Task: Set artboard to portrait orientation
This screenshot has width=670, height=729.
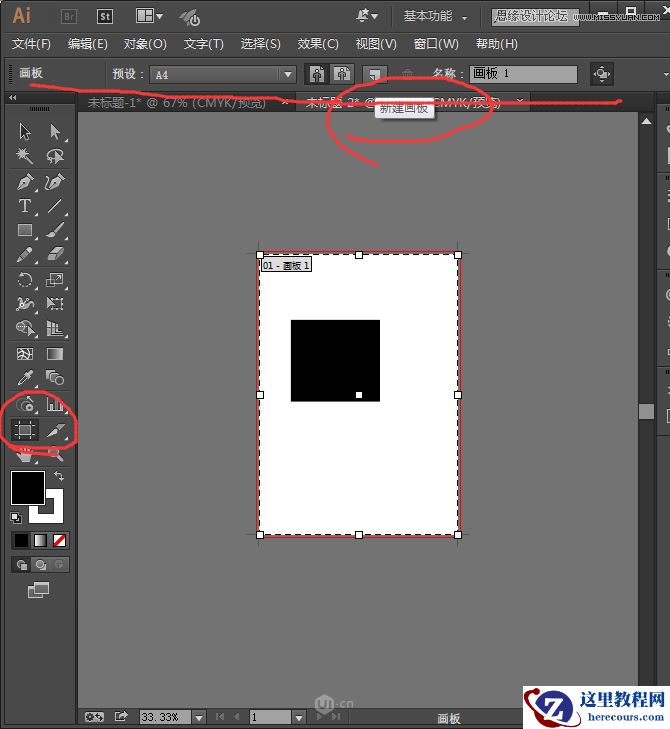Action: [317, 74]
